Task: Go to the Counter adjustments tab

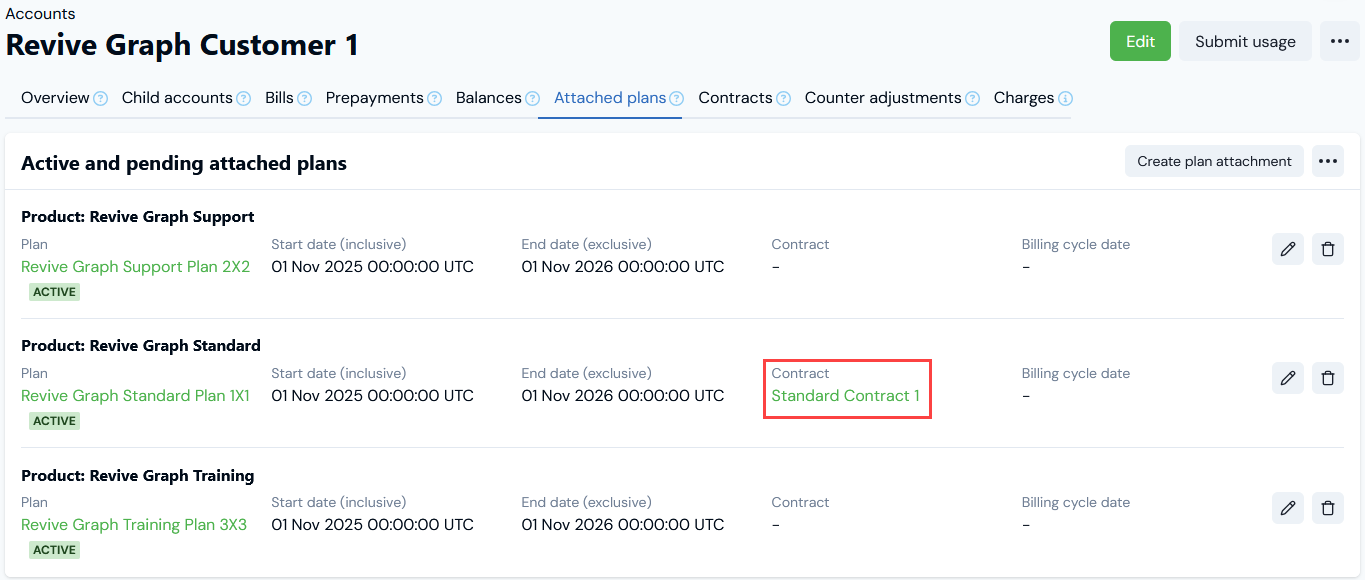Action: (x=883, y=98)
